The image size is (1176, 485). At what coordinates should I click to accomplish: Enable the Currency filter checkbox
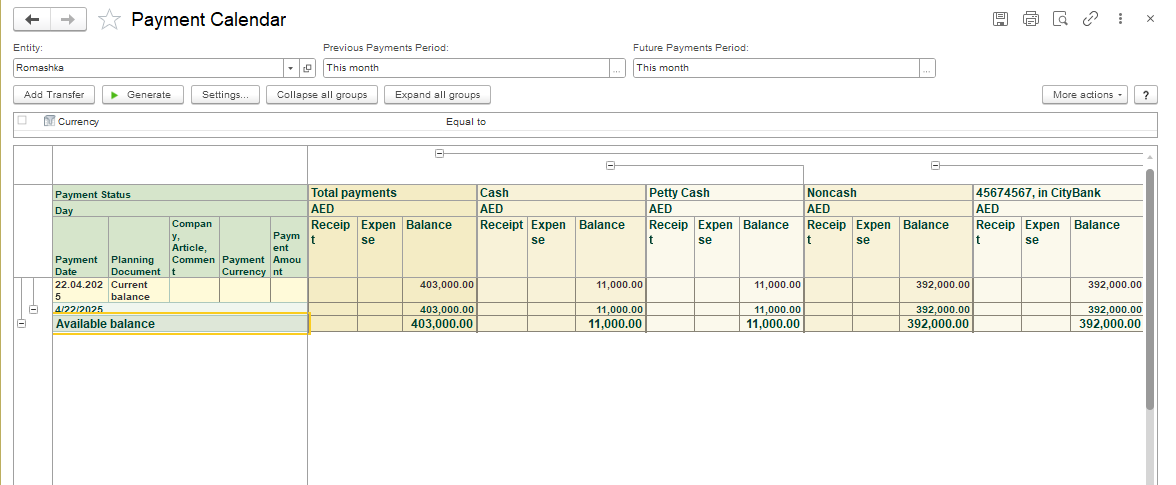[22, 121]
